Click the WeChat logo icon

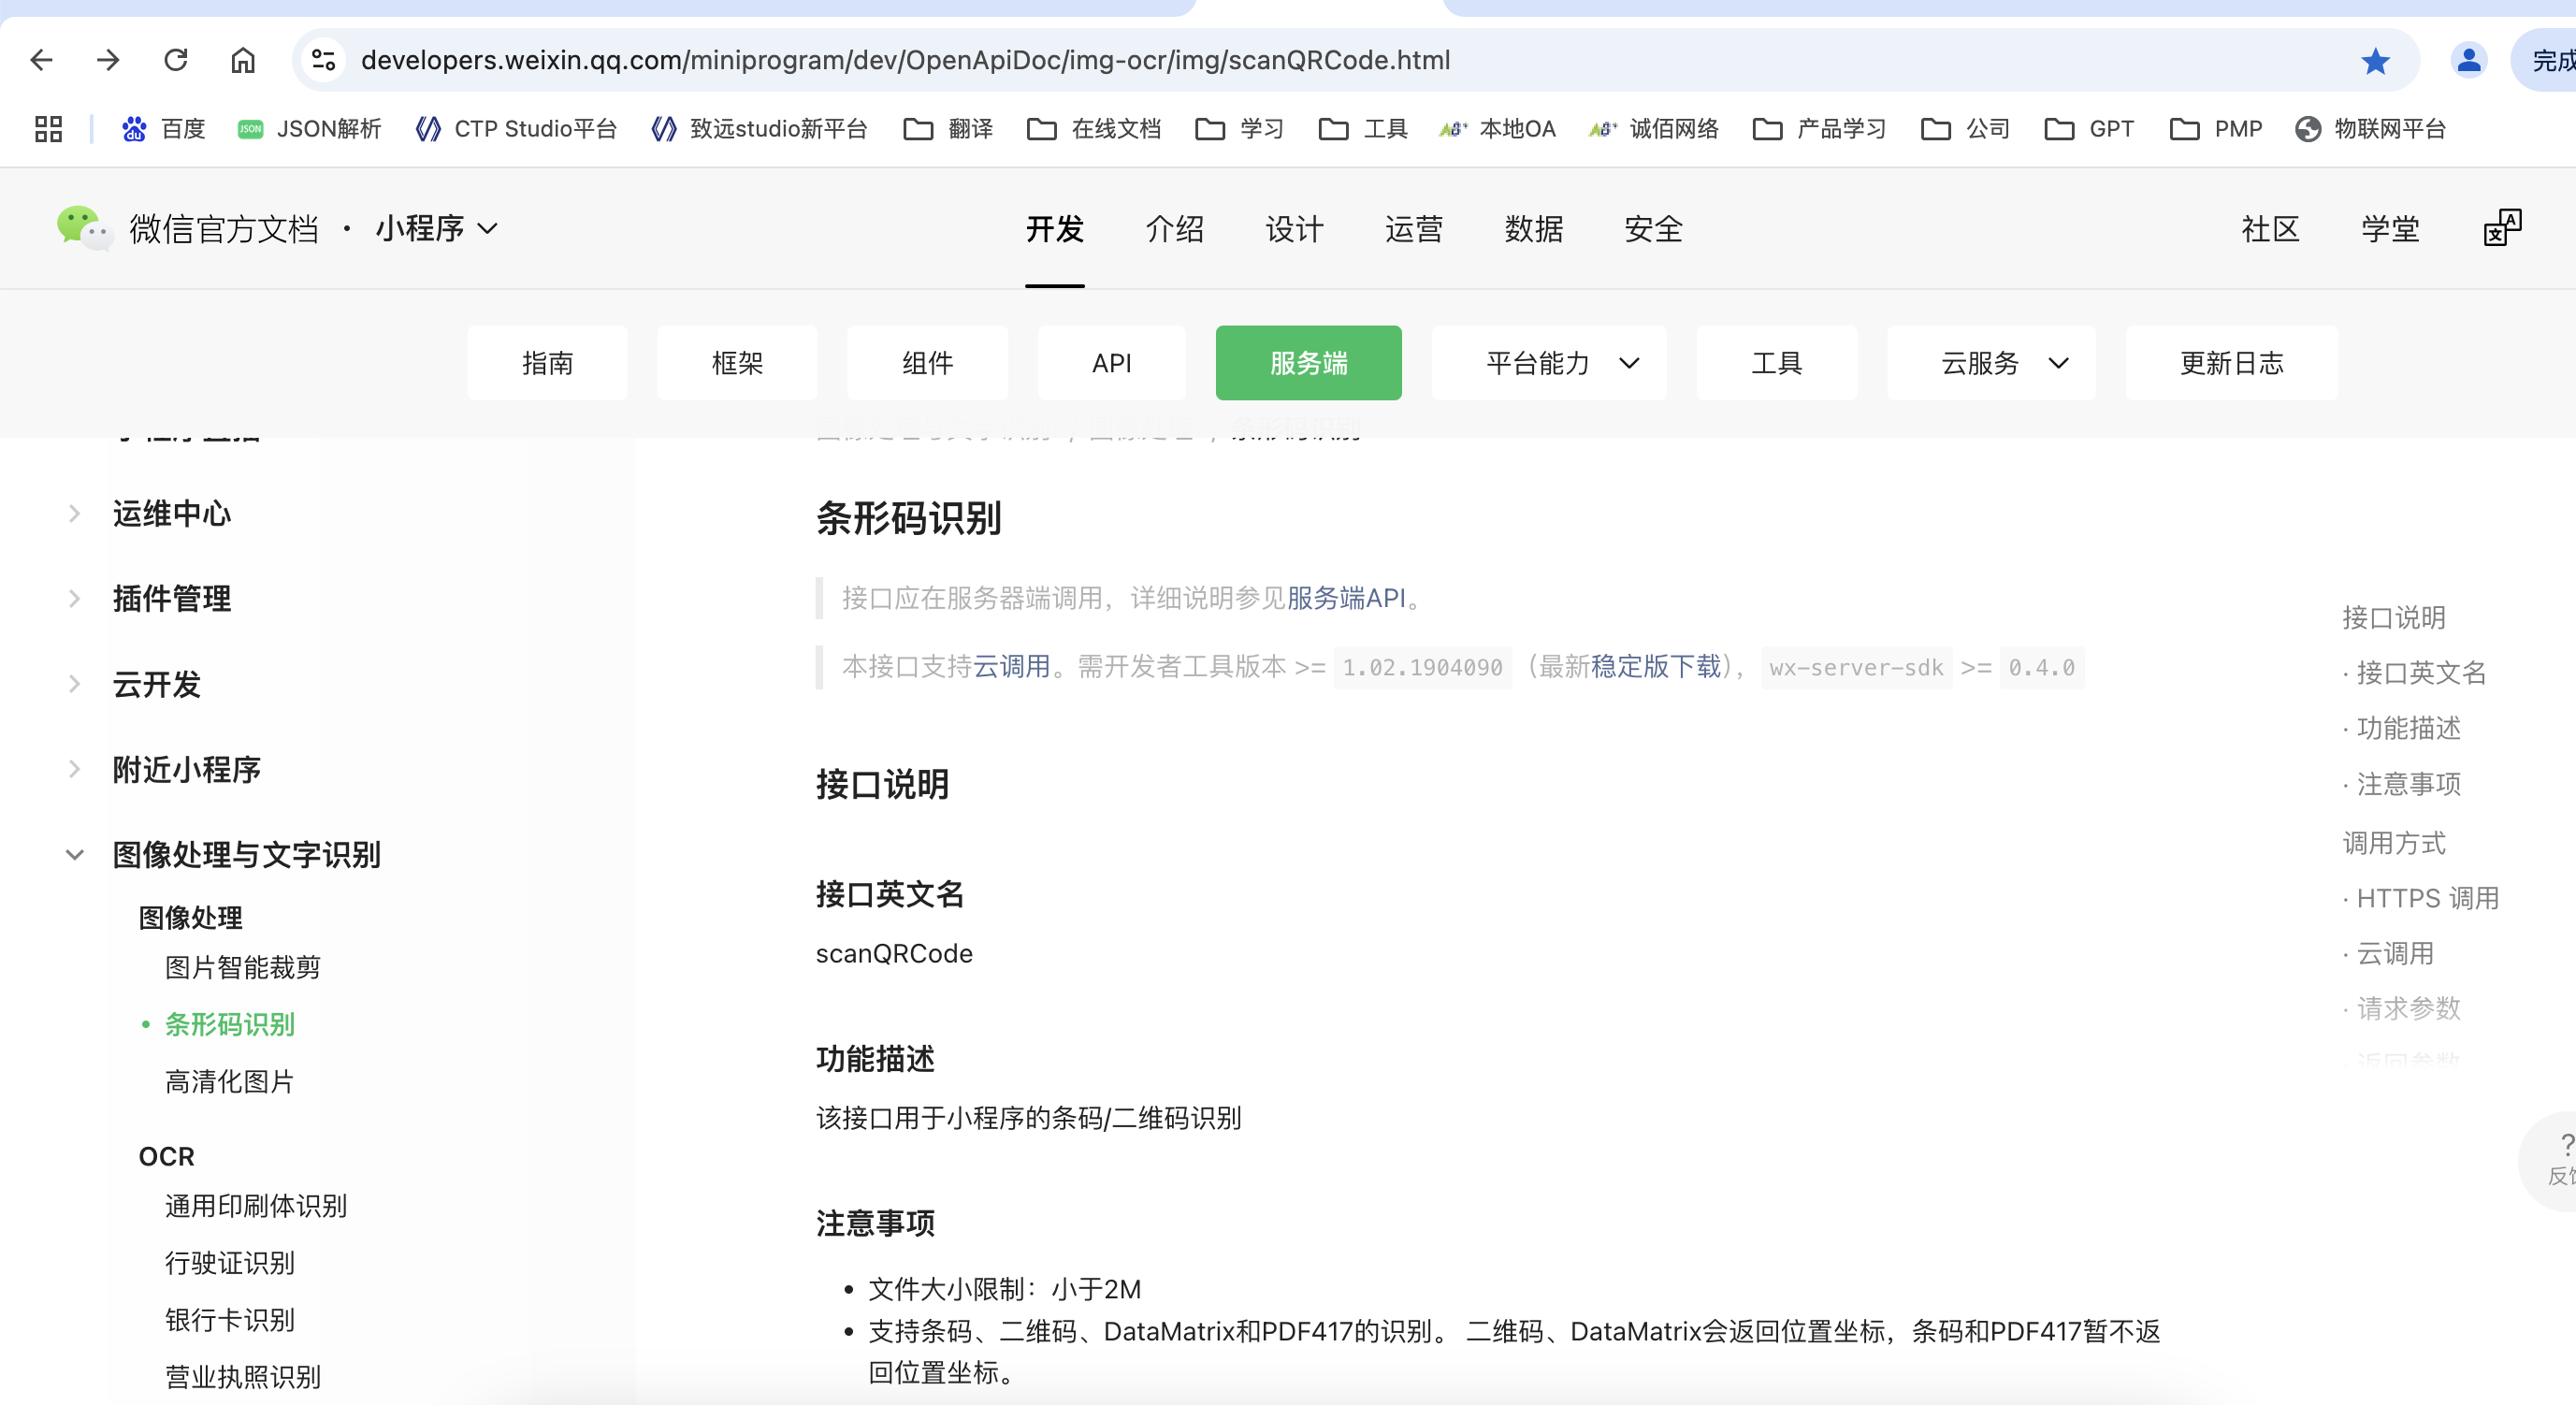point(82,227)
